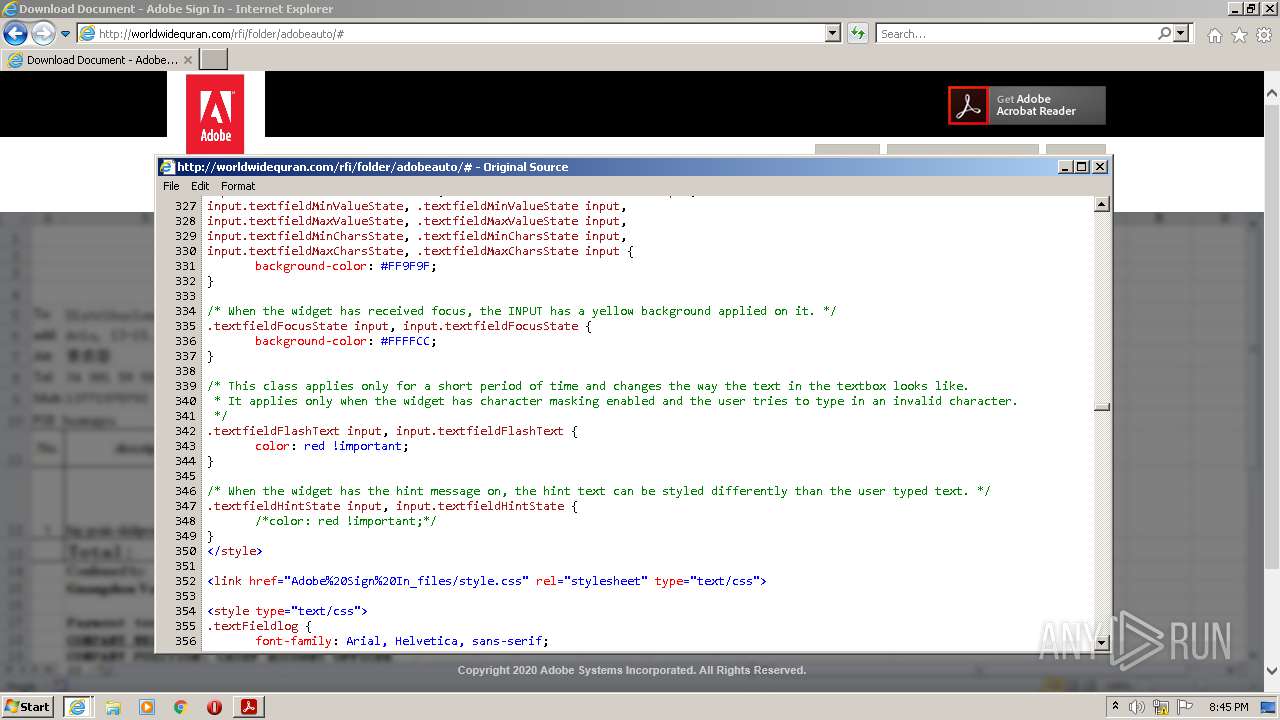
Task: Go forward with the IE forward arrow
Action: point(43,34)
